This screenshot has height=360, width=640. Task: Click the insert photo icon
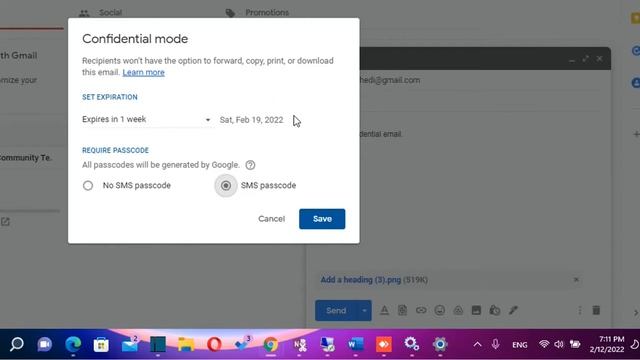(476, 311)
